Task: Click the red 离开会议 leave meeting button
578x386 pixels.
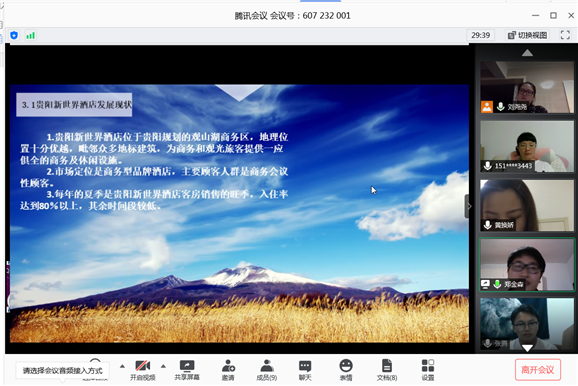Action: (x=538, y=369)
